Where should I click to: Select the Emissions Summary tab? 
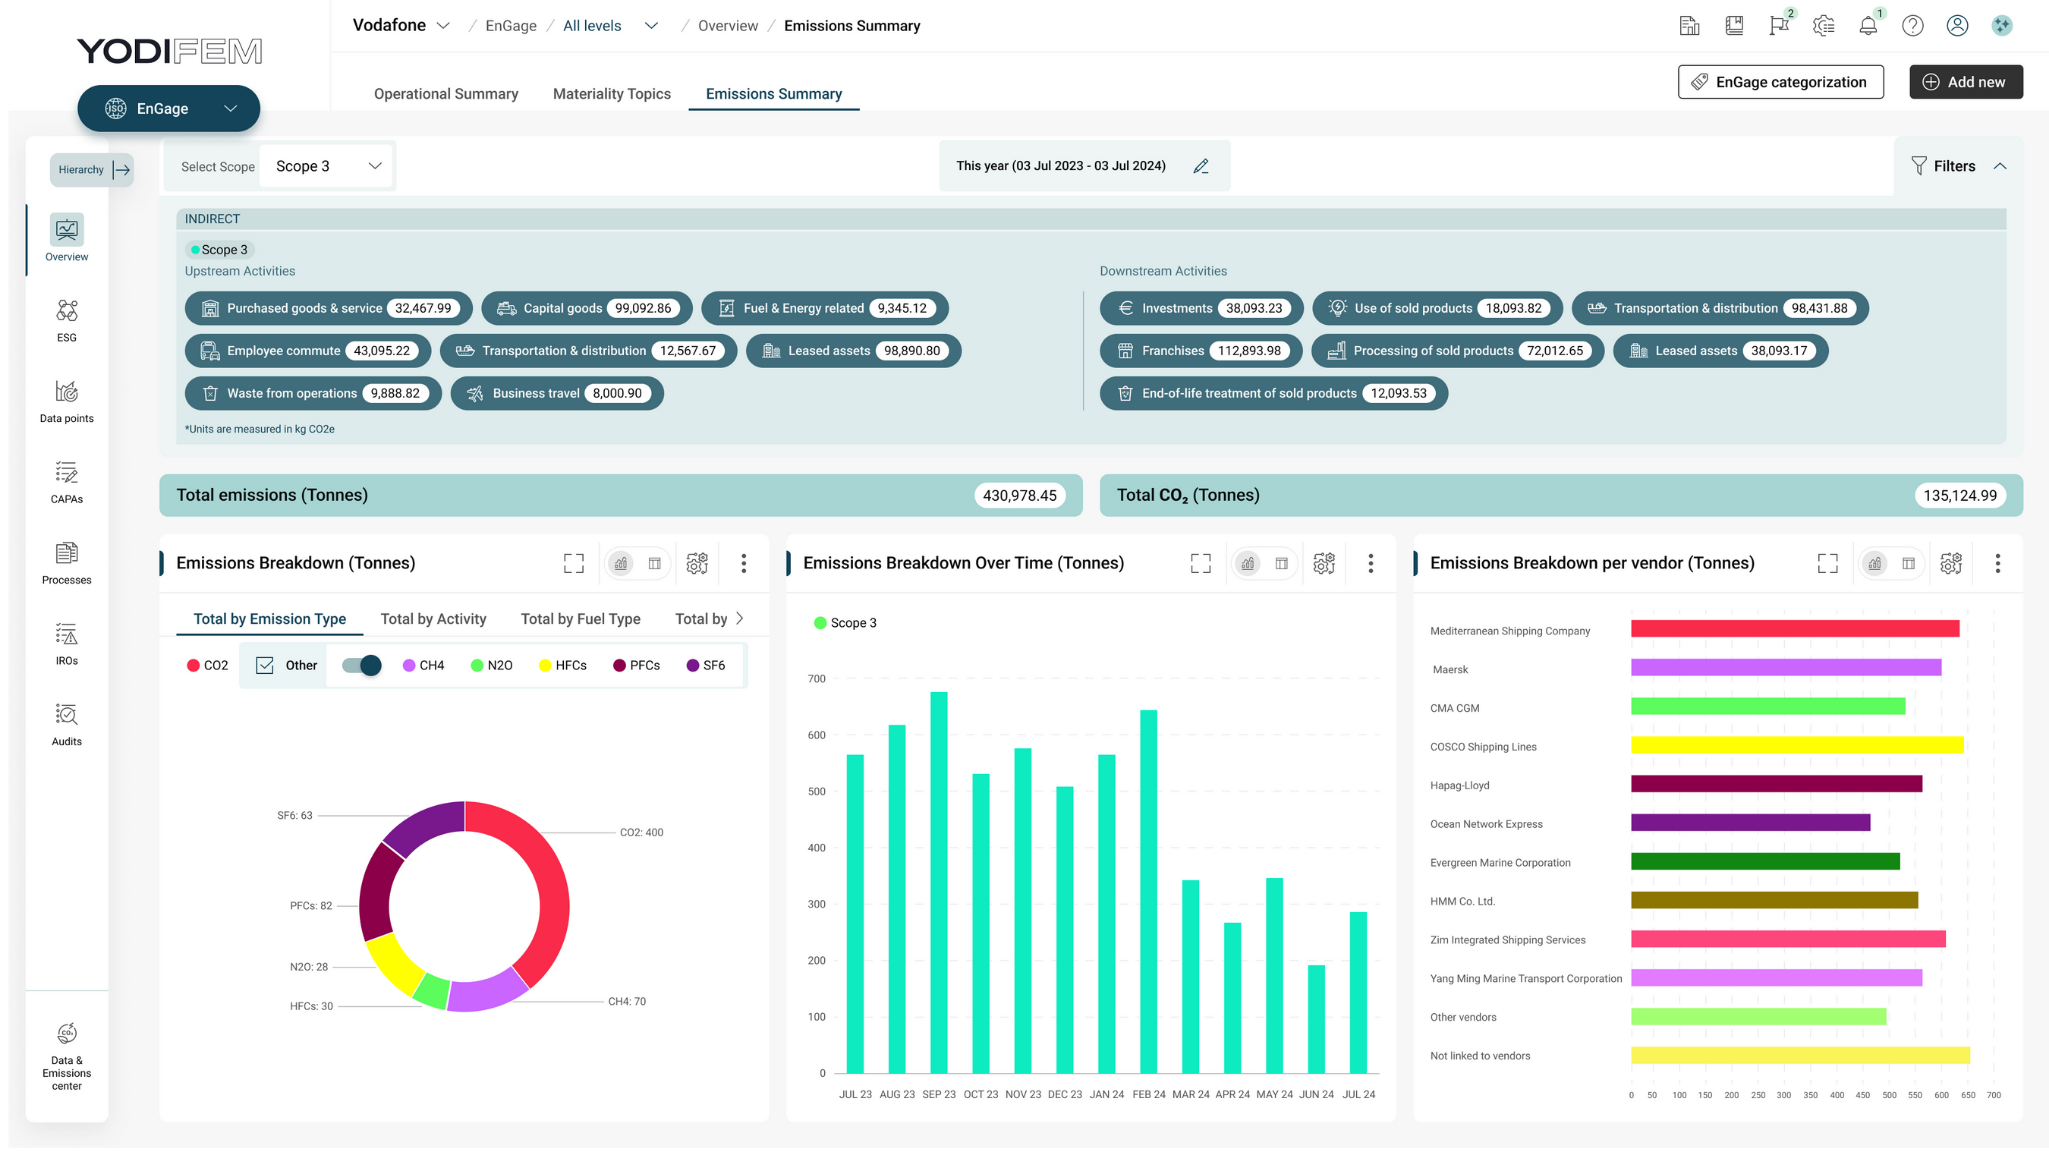click(x=774, y=94)
